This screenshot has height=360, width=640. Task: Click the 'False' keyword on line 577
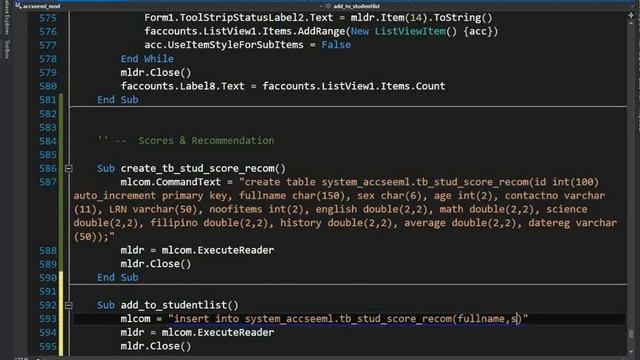coord(336,45)
